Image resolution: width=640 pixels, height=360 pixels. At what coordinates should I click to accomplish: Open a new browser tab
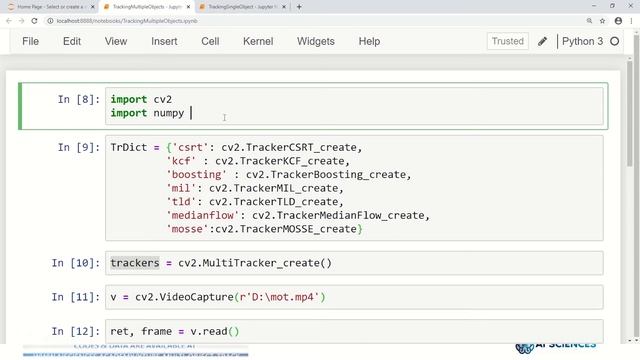[x=299, y=7]
